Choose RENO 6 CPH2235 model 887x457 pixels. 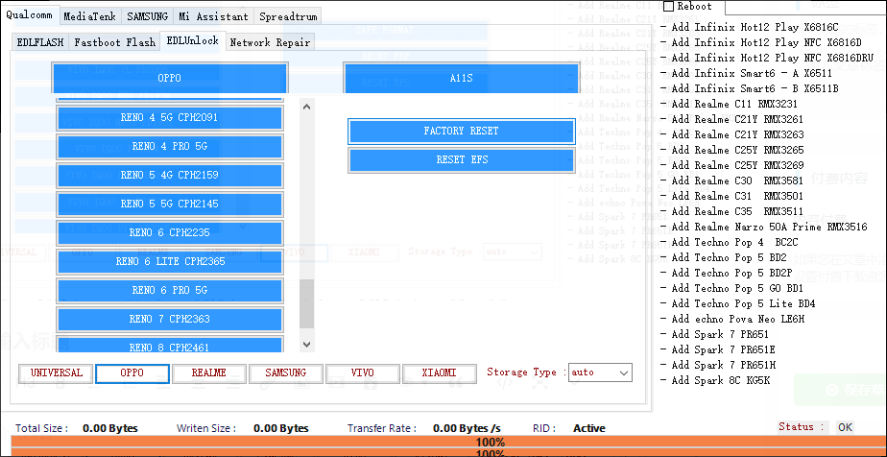(169, 232)
